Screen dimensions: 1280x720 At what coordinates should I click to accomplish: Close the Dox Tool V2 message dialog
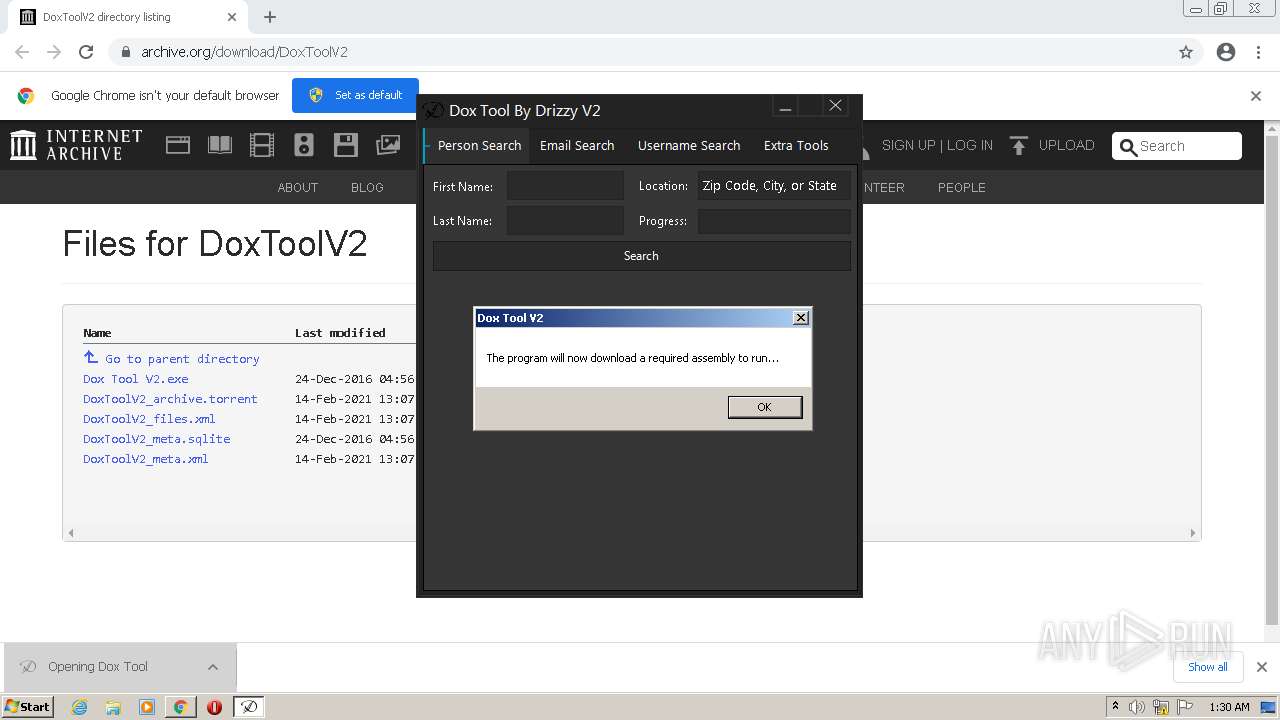point(800,318)
